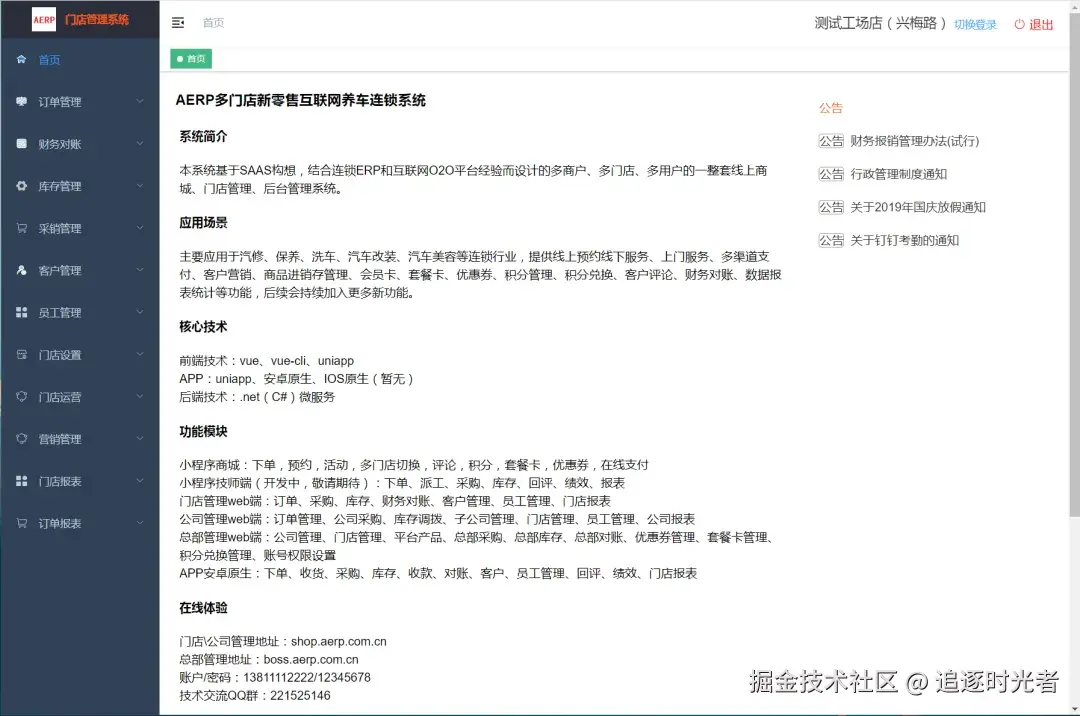The image size is (1080, 716).
Task: Expand the 采销管理 menu chevron
Action: pyautogui.click(x=140, y=228)
